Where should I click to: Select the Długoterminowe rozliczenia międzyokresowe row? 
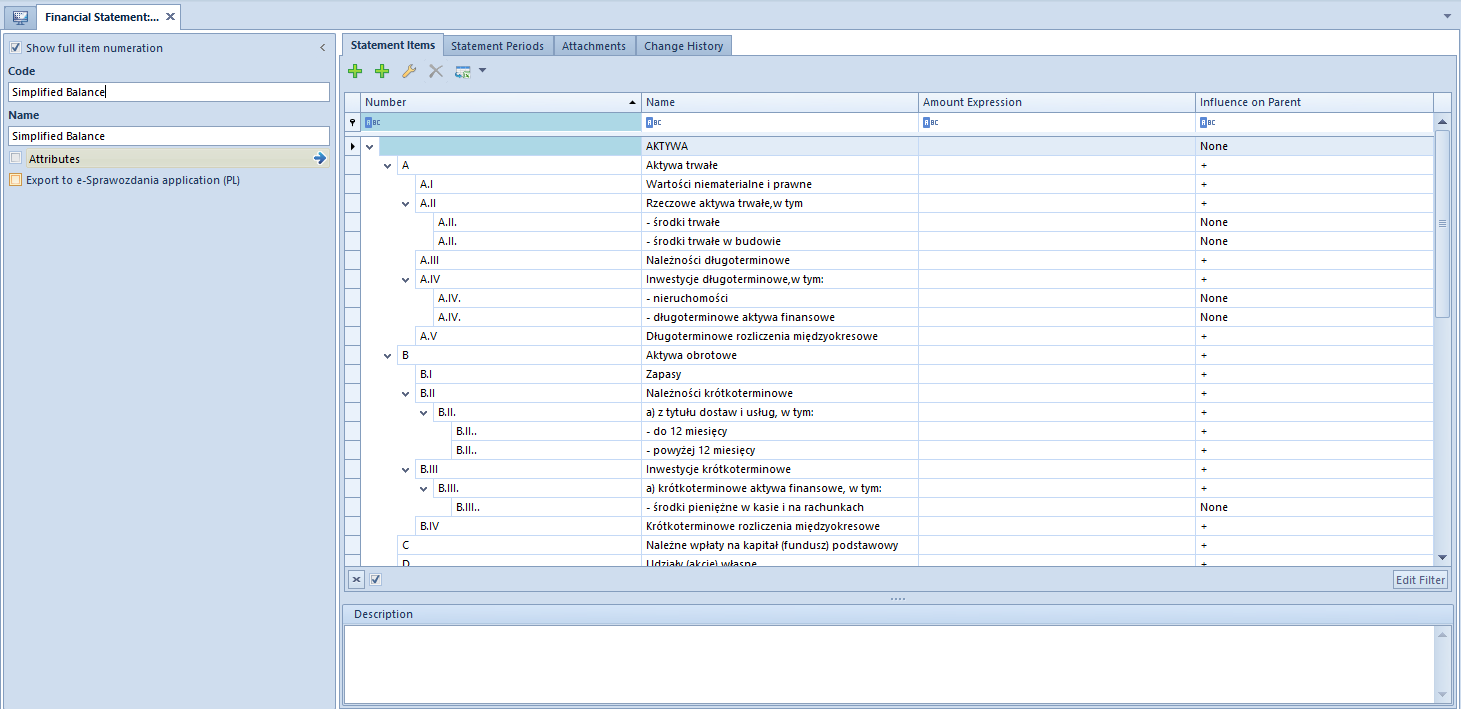pyautogui.click(x=889, y=336)
